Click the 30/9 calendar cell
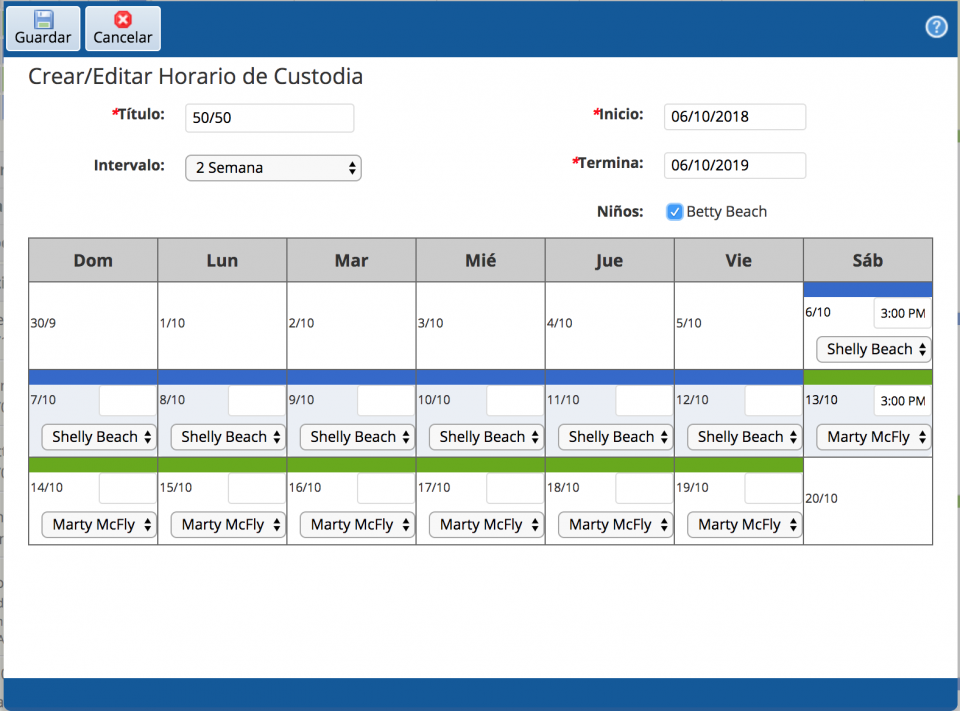The width and height of the screenshot is (960, 711). click(x=93, y=325)
